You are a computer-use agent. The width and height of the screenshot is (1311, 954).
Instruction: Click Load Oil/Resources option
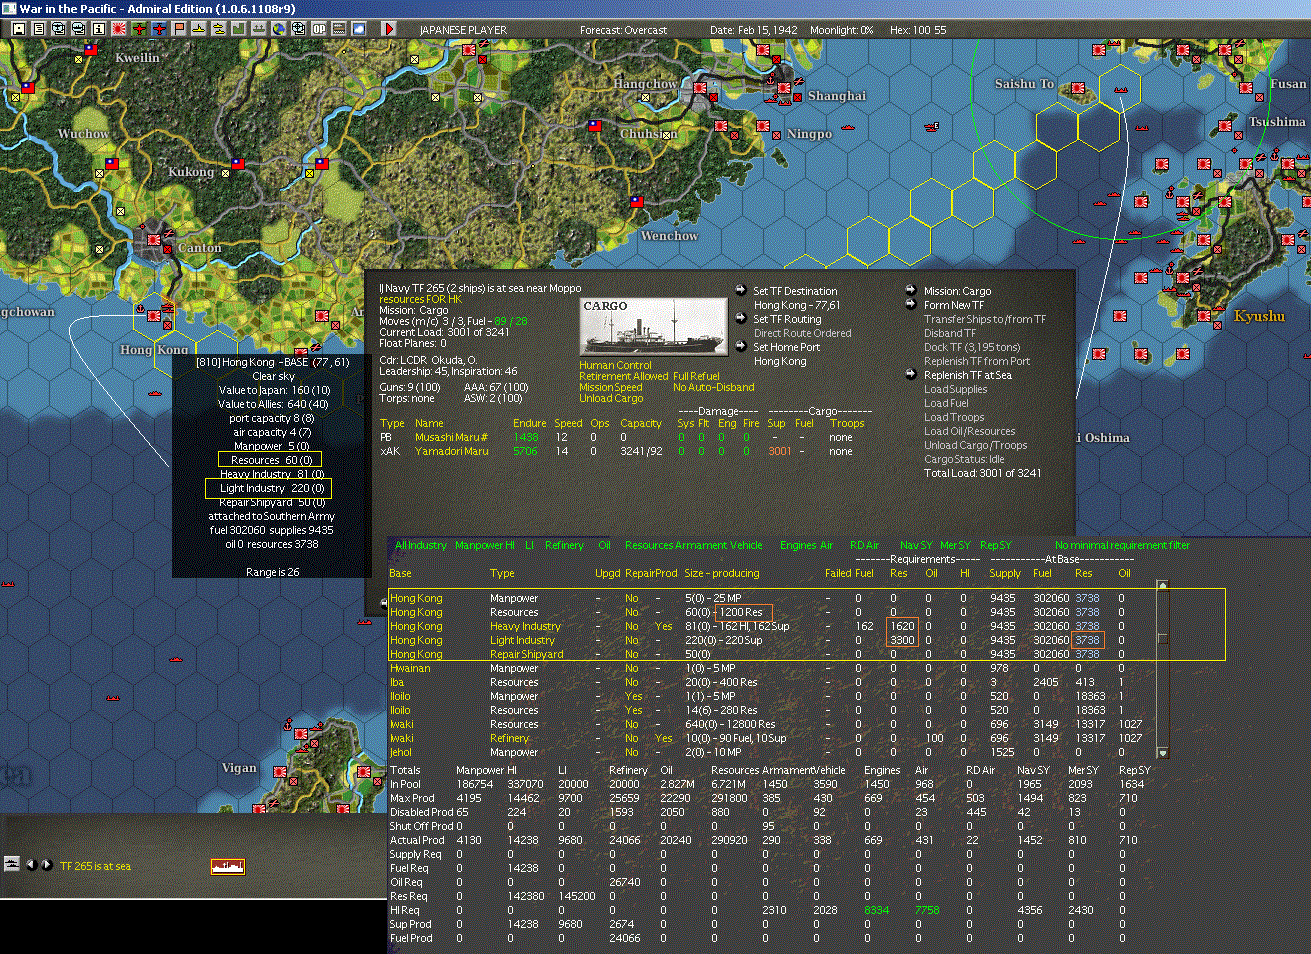click(x=969, y=431)
